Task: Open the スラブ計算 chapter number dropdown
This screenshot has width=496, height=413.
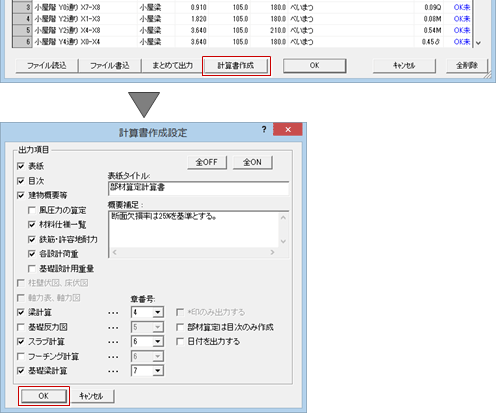Action: point(158,341)
